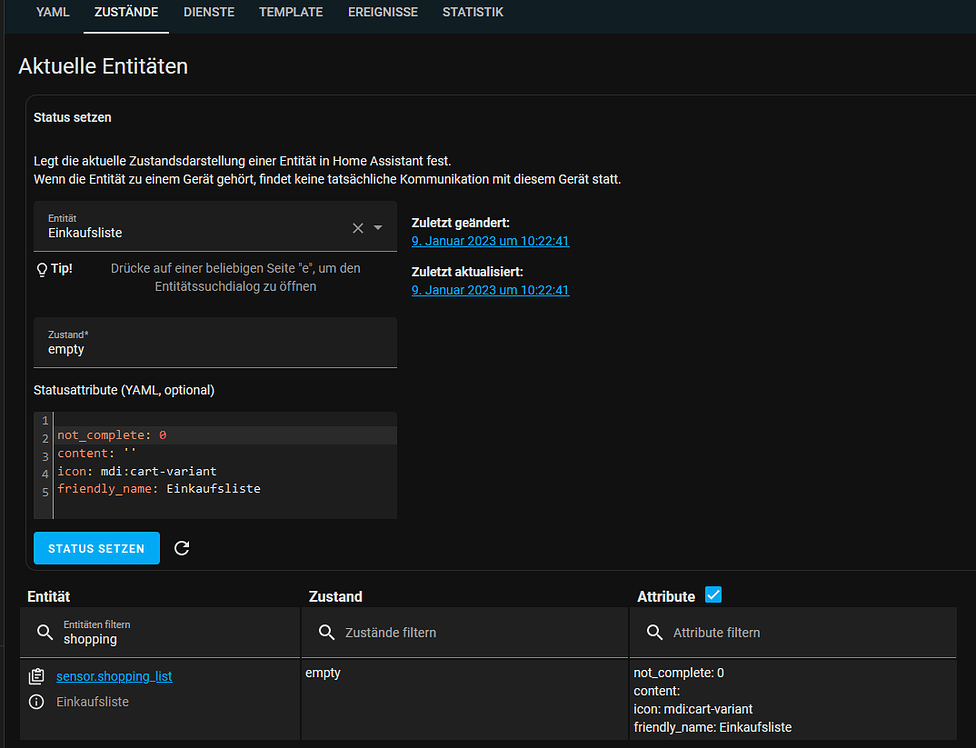The height and width of the screenshot is (748, 976).
Task: Click the search icon in Entitäten filtern
Action: [44, 632]
